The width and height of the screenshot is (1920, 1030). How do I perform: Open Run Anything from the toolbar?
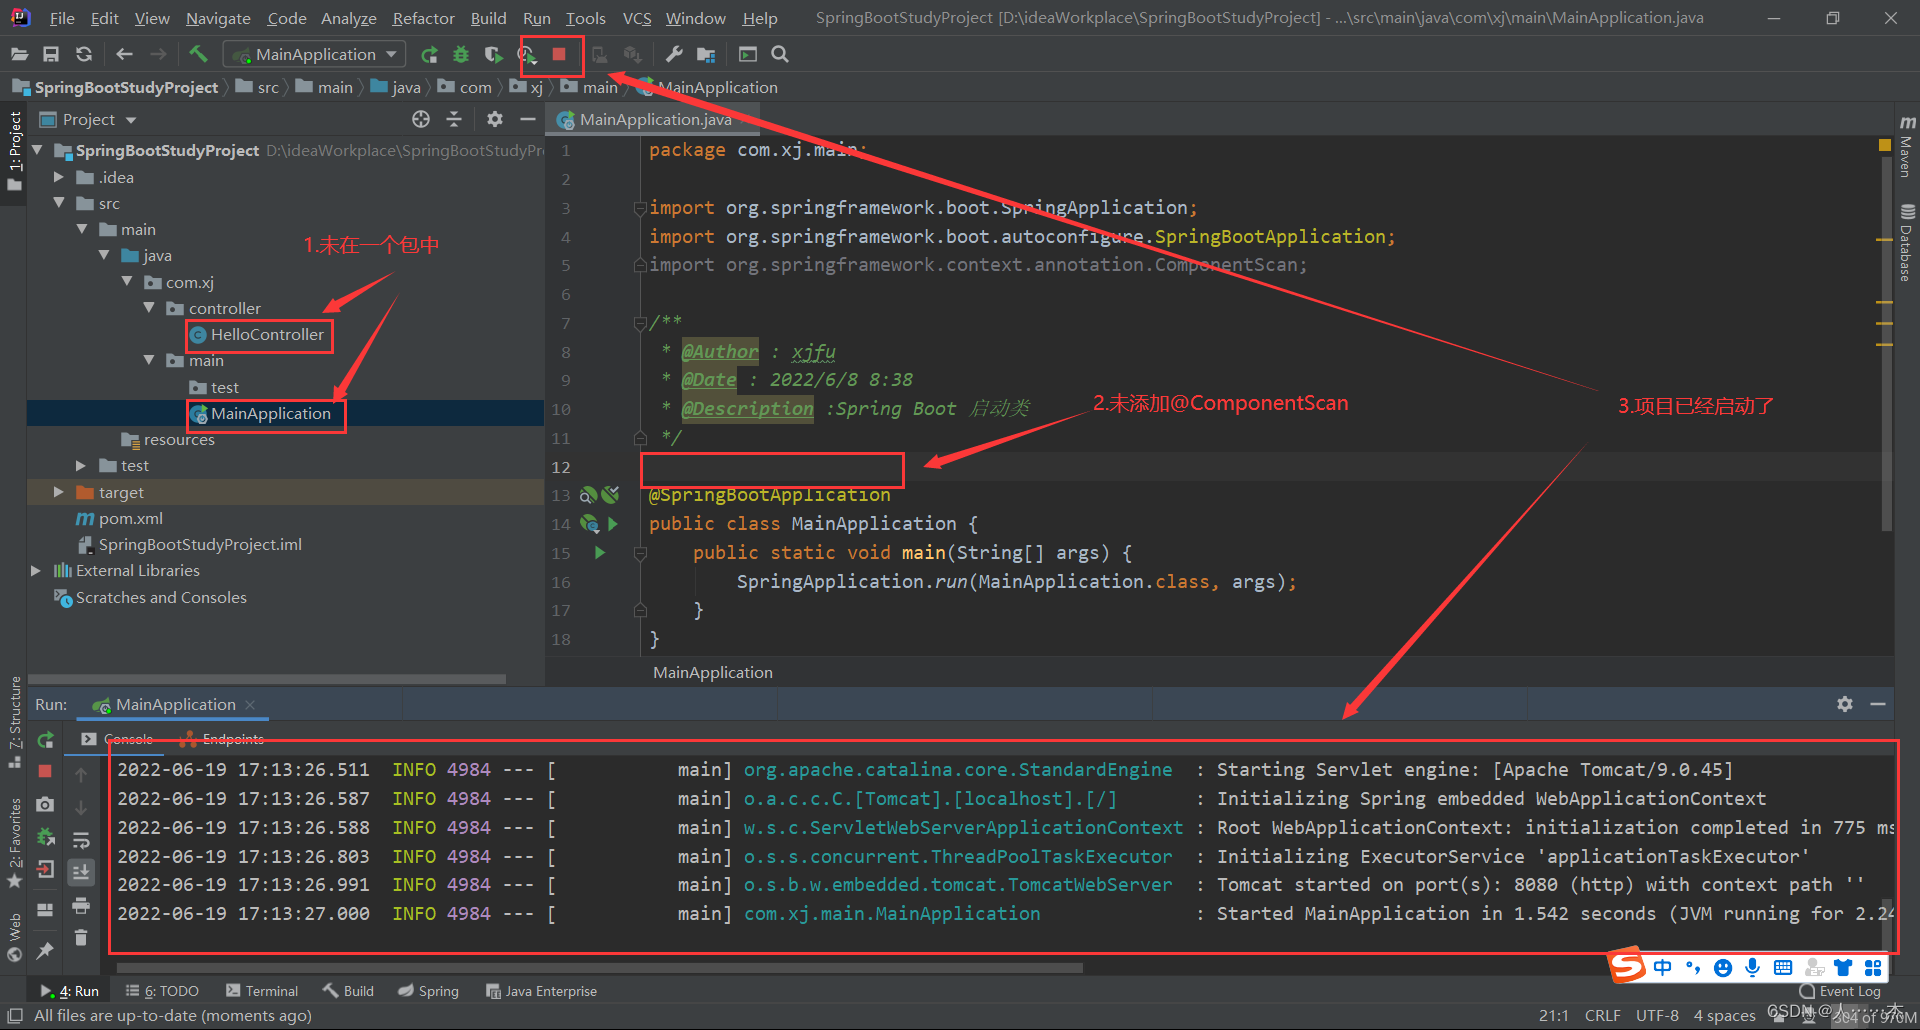pos(748,54)
